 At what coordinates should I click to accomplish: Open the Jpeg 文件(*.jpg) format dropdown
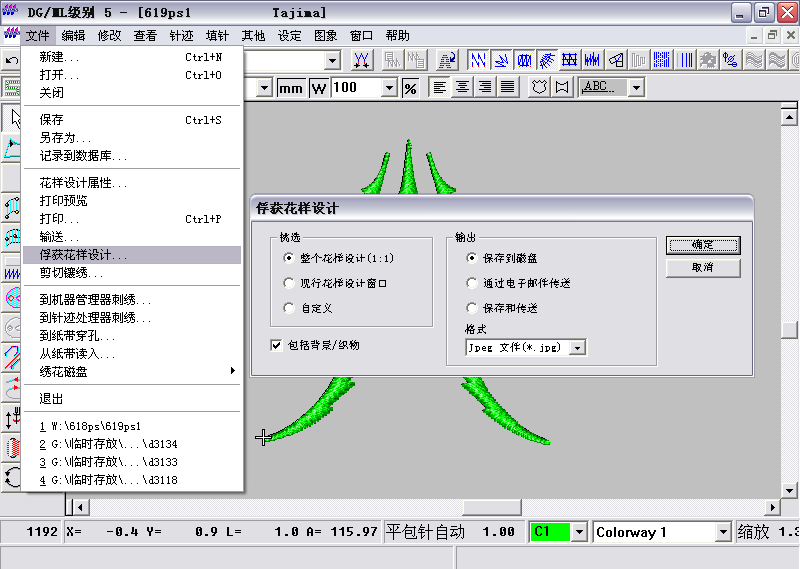coord(577,348)
